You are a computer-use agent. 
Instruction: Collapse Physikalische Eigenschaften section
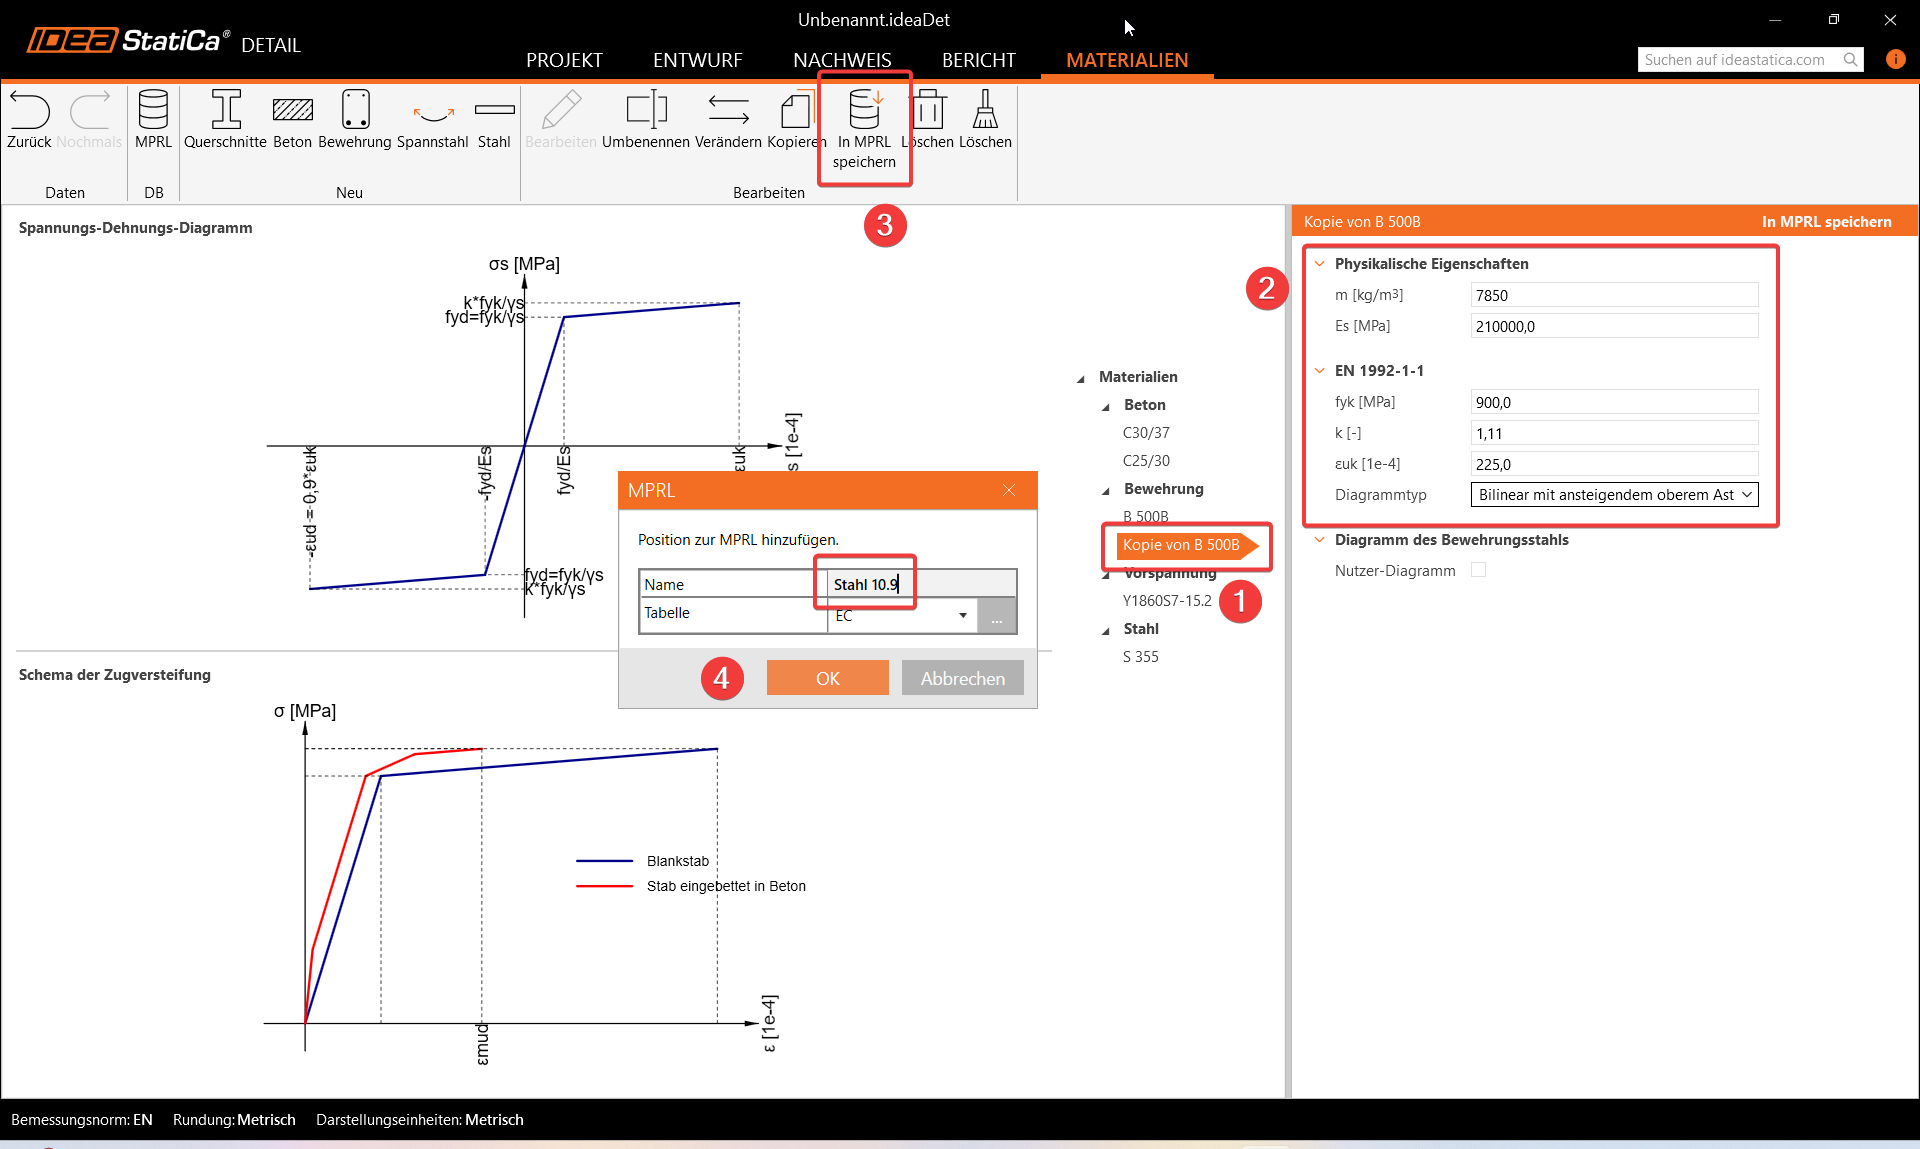[x=1319, y=264]
